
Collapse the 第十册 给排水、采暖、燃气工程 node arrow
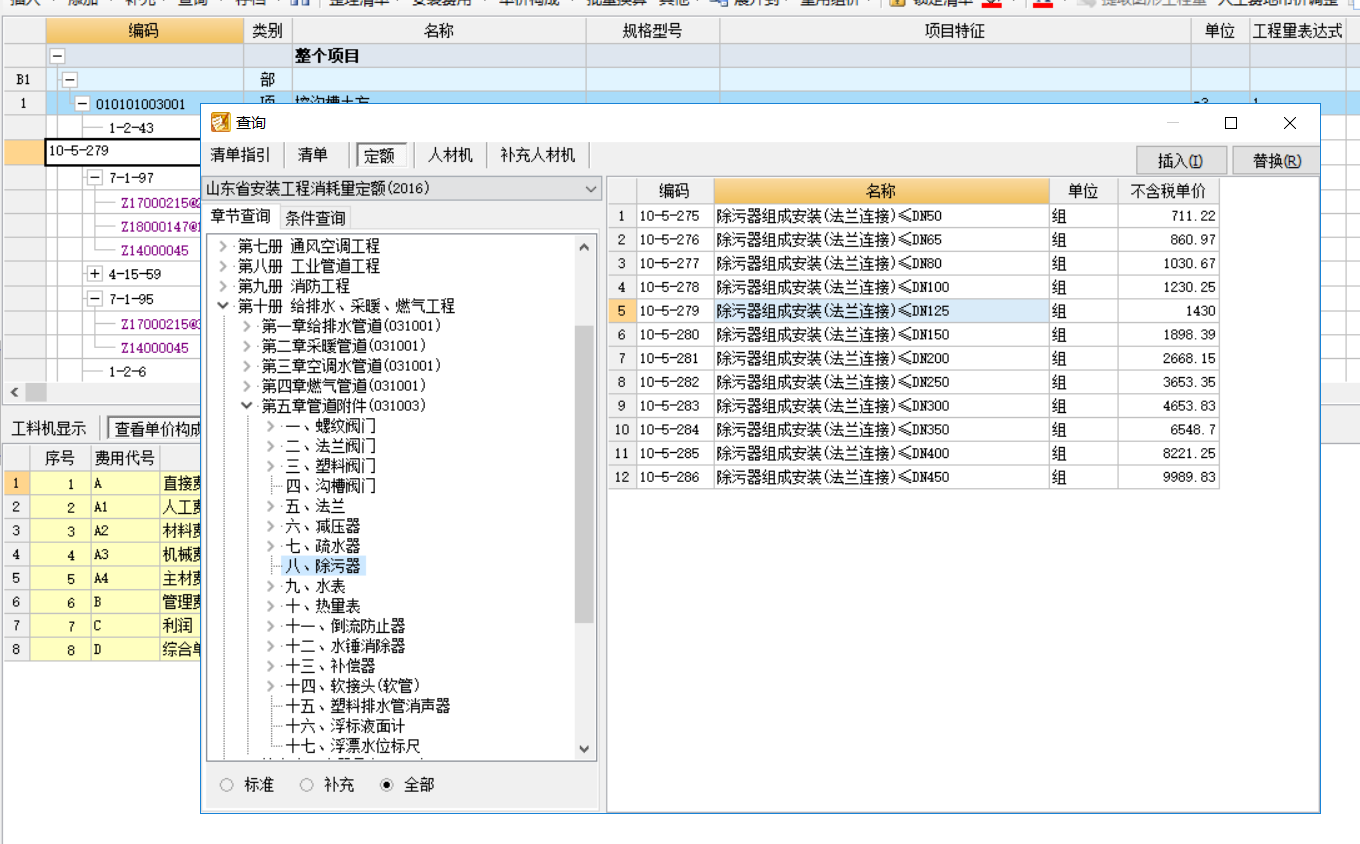point(222,306)
